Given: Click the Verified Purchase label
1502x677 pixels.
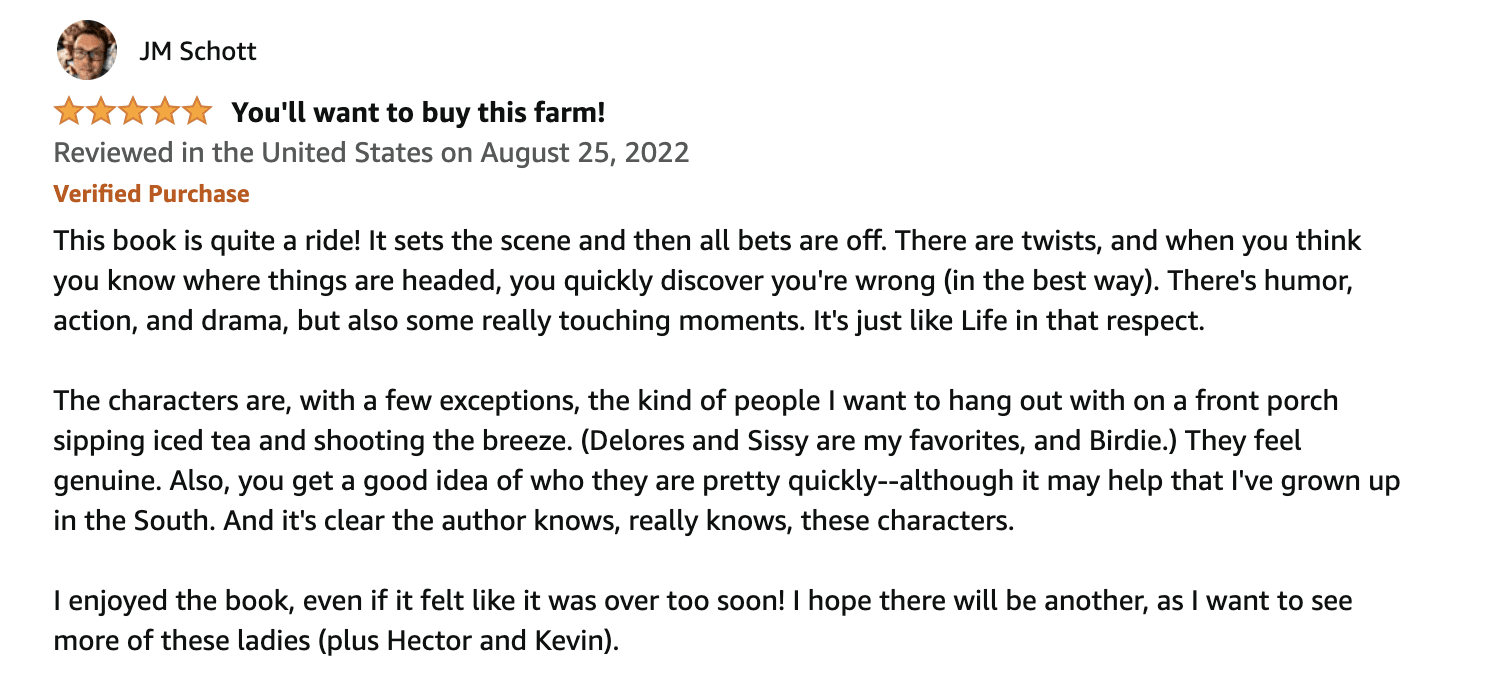Looking at the screenshot, I should pyautogui.click(x=151, y=193).
